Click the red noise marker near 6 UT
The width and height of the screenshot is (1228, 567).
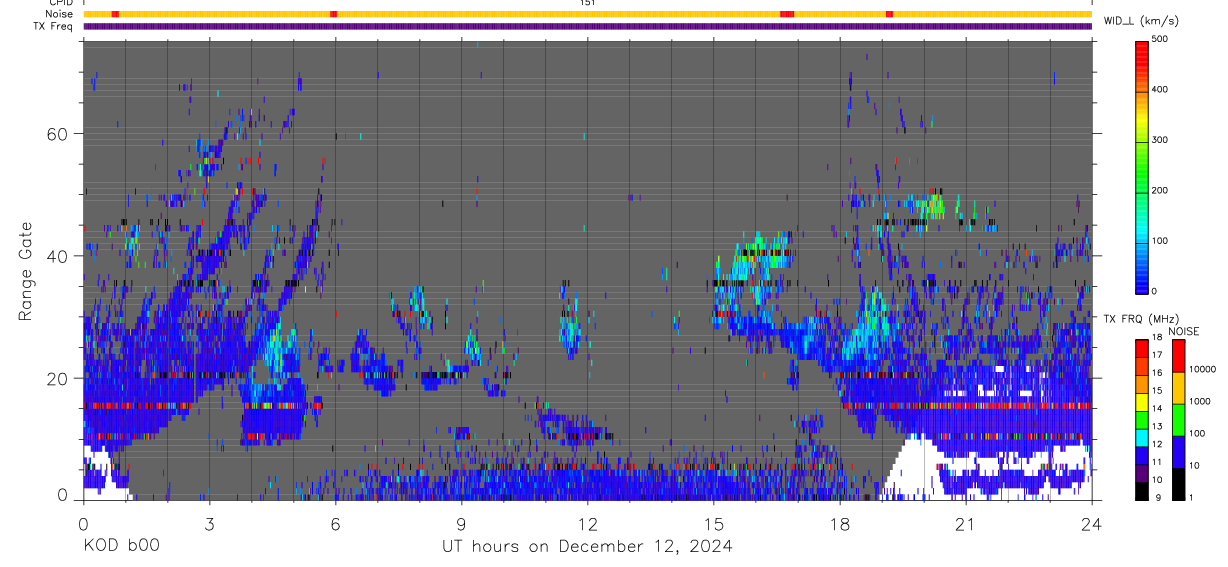[x=333, y=14]
